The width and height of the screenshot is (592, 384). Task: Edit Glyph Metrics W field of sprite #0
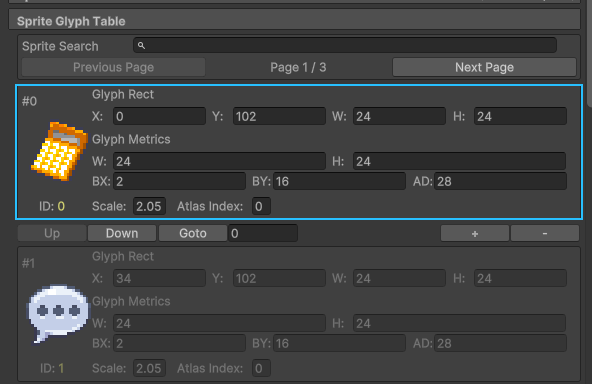(x=219, y=161)
